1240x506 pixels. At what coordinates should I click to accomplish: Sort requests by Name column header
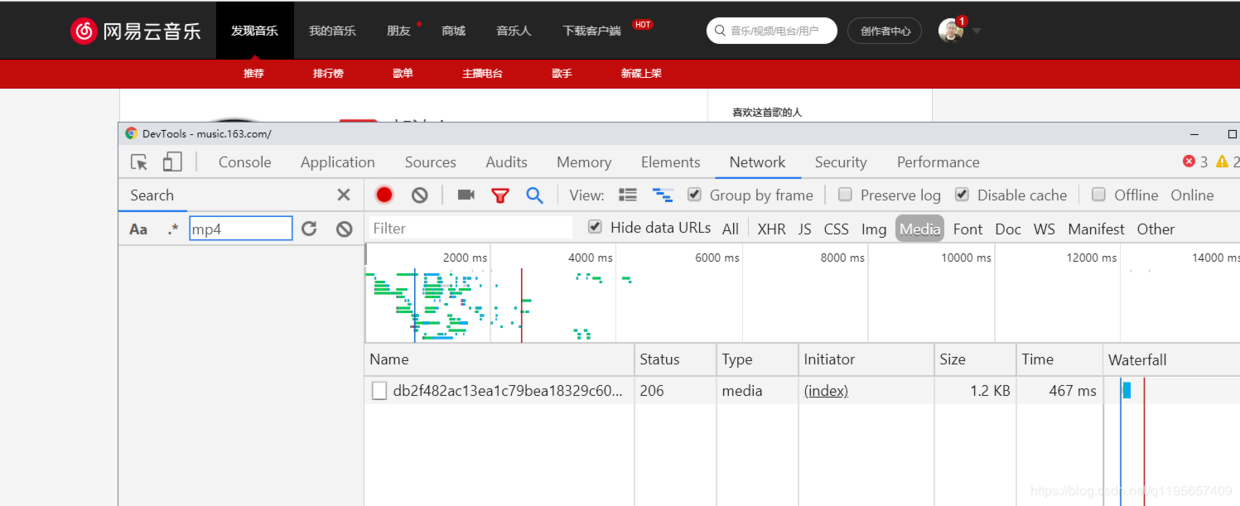pyautogui.click(x=499, y=359)
